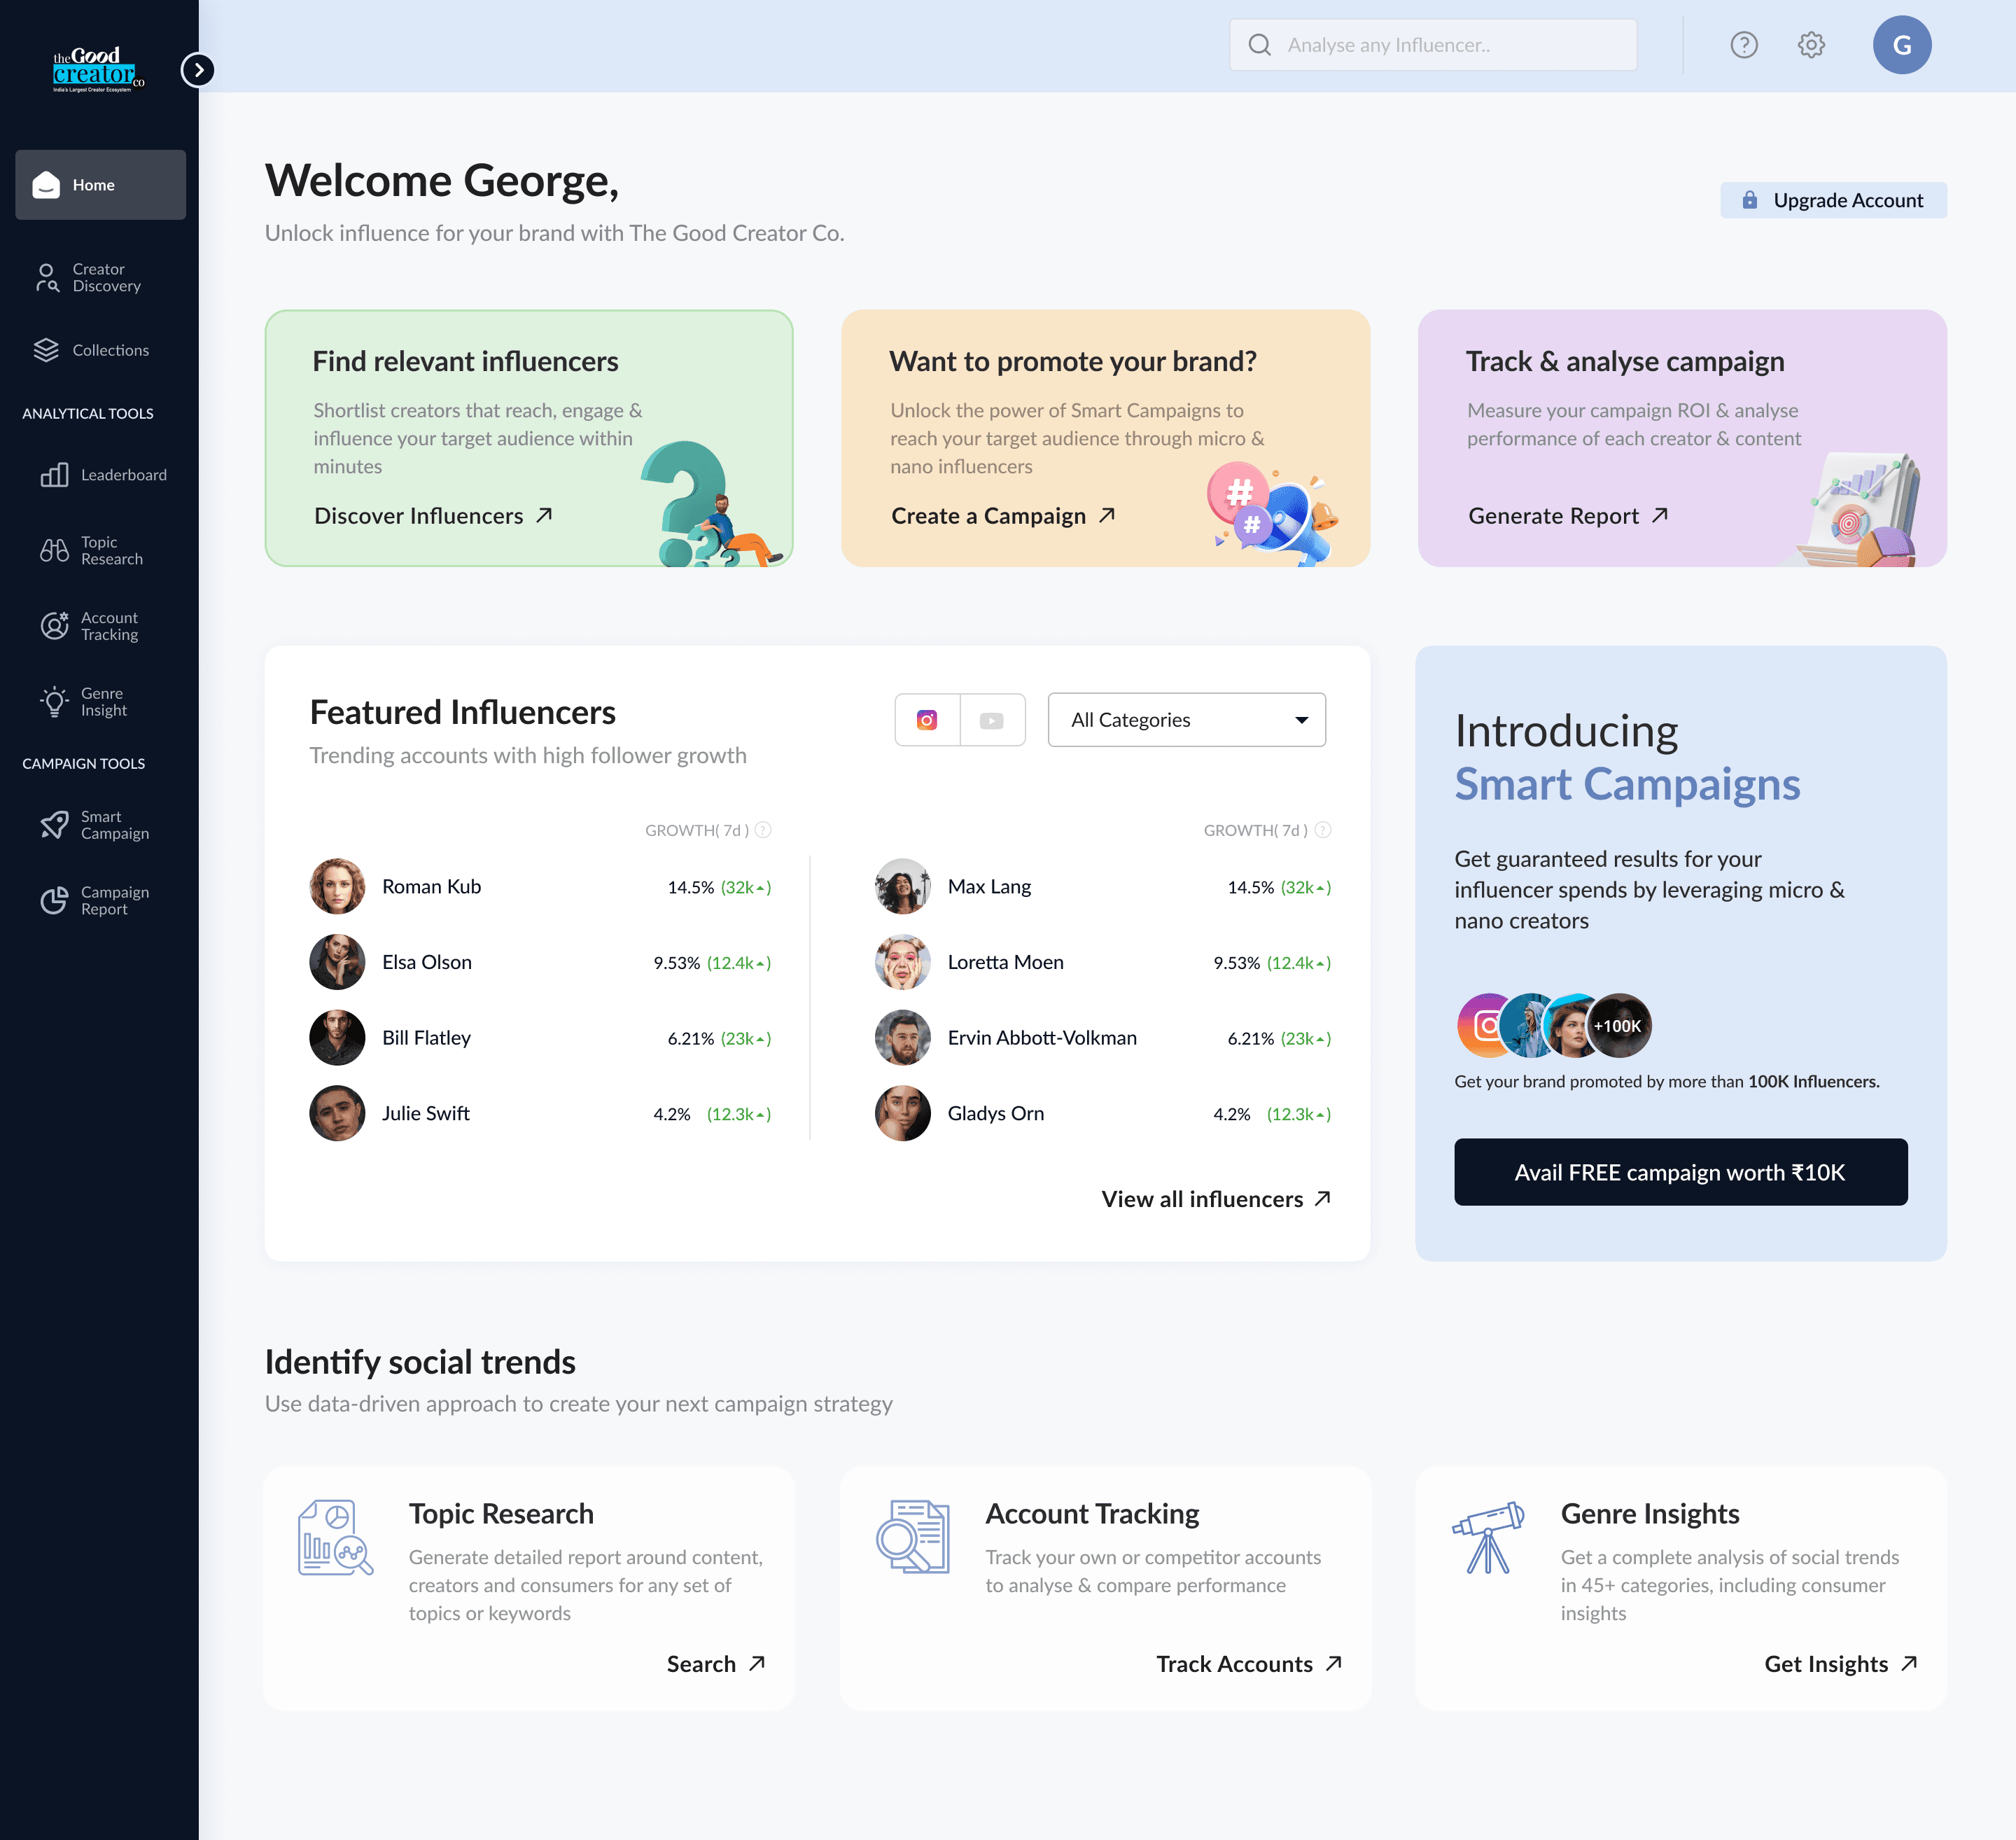This screenshot has width=2016, height=1840.
Task: Open help question mark icon
Action: 1743,45
